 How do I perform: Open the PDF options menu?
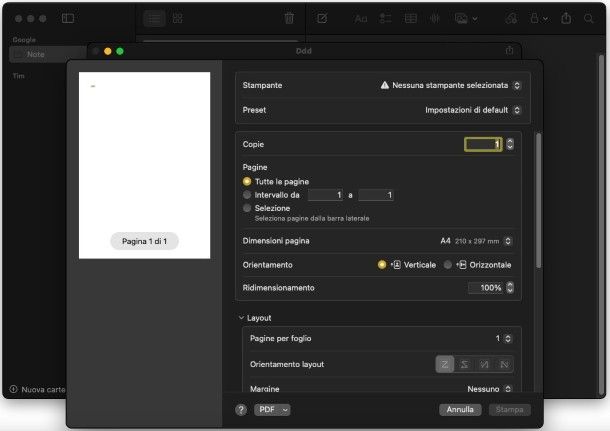[x=272, y=410]
